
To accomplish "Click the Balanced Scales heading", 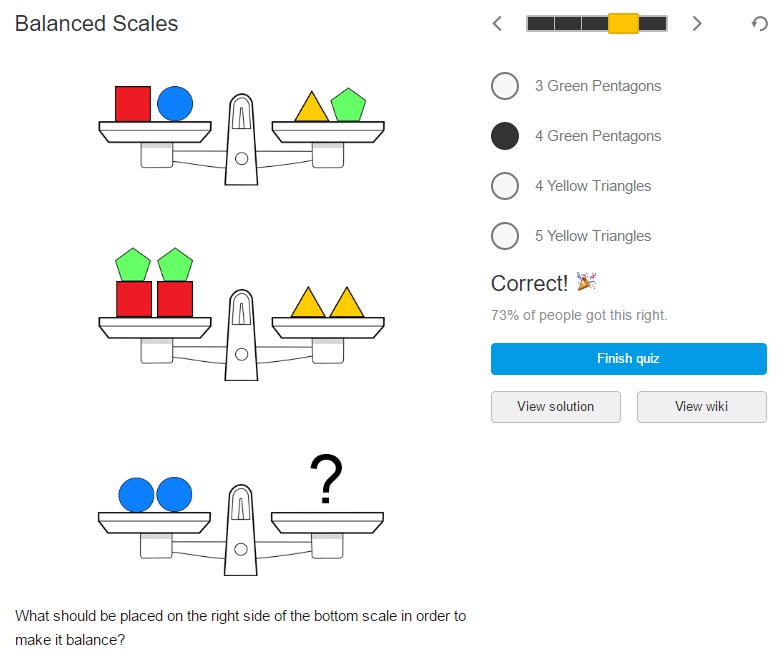I will [96, 23].
